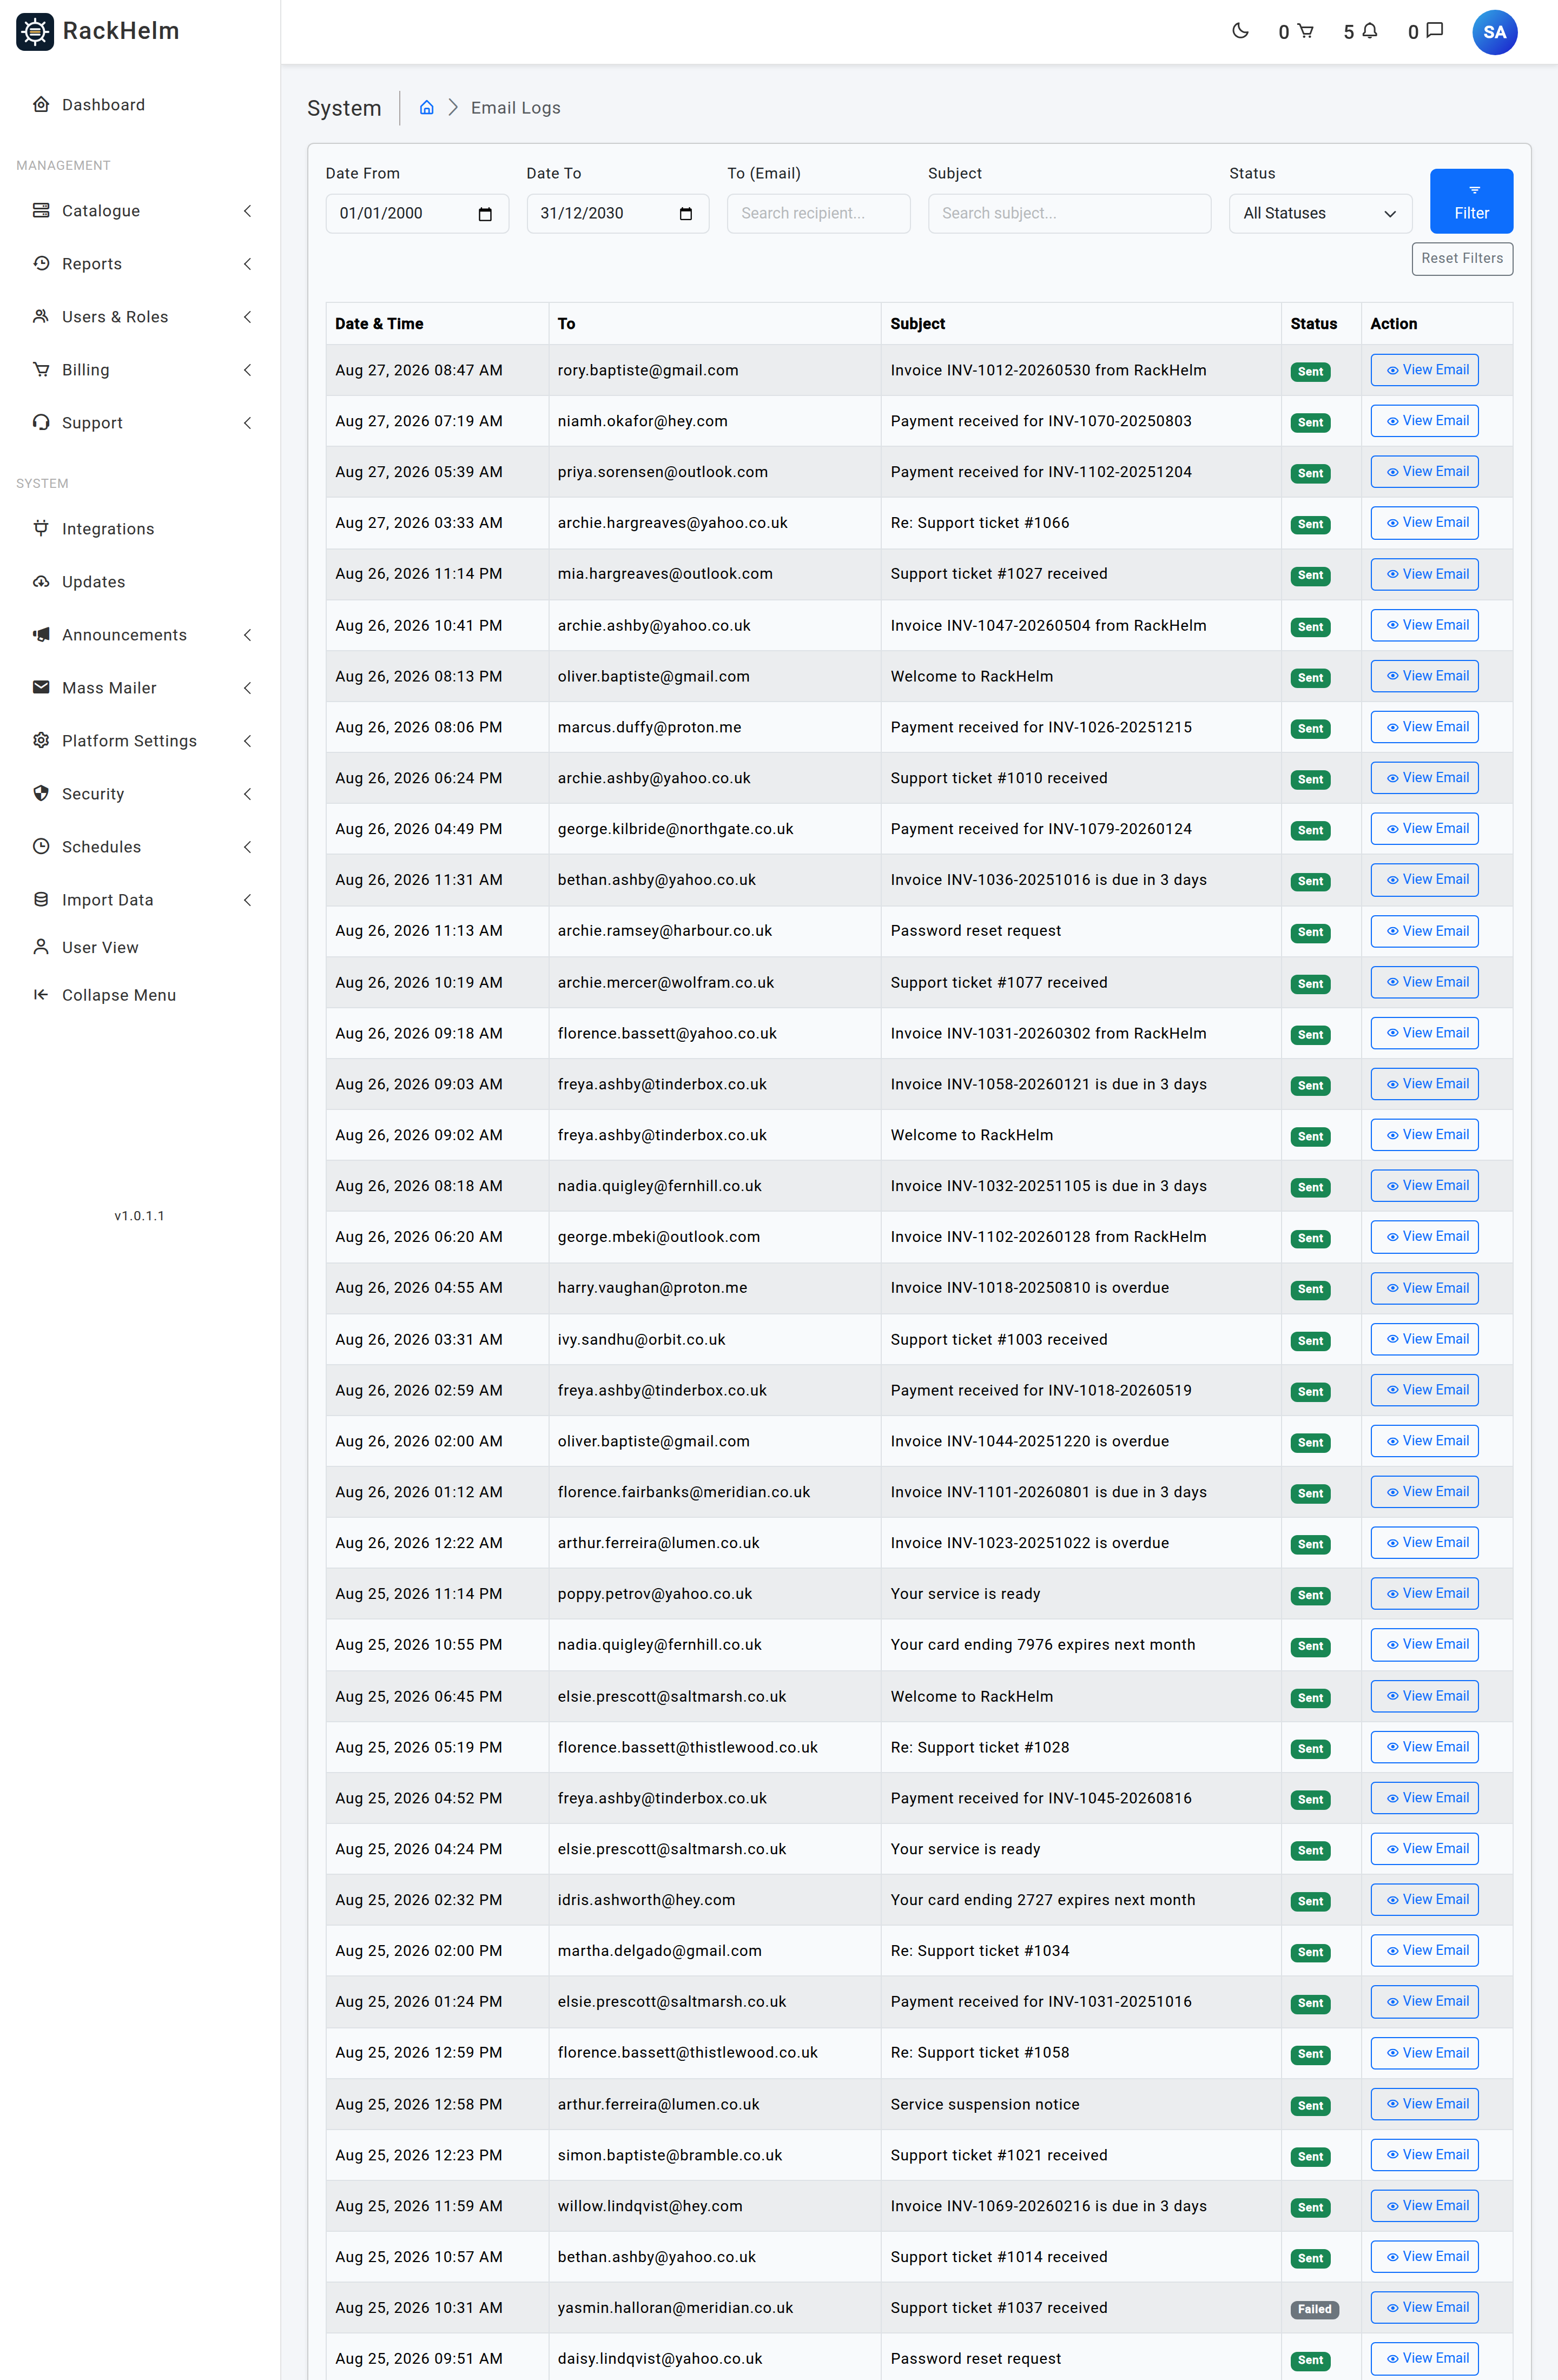Screen dimensions: 1558x2380
Task: Open the Announcements sidebar menu
Action: click(x=140, y=635)
